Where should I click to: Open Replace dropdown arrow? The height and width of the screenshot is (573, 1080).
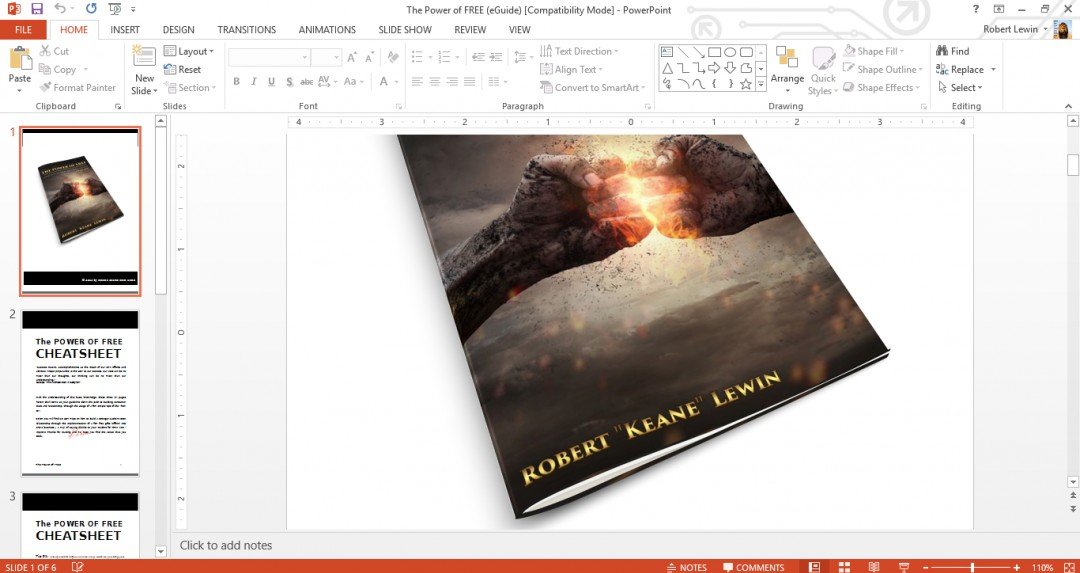[993, 70]
